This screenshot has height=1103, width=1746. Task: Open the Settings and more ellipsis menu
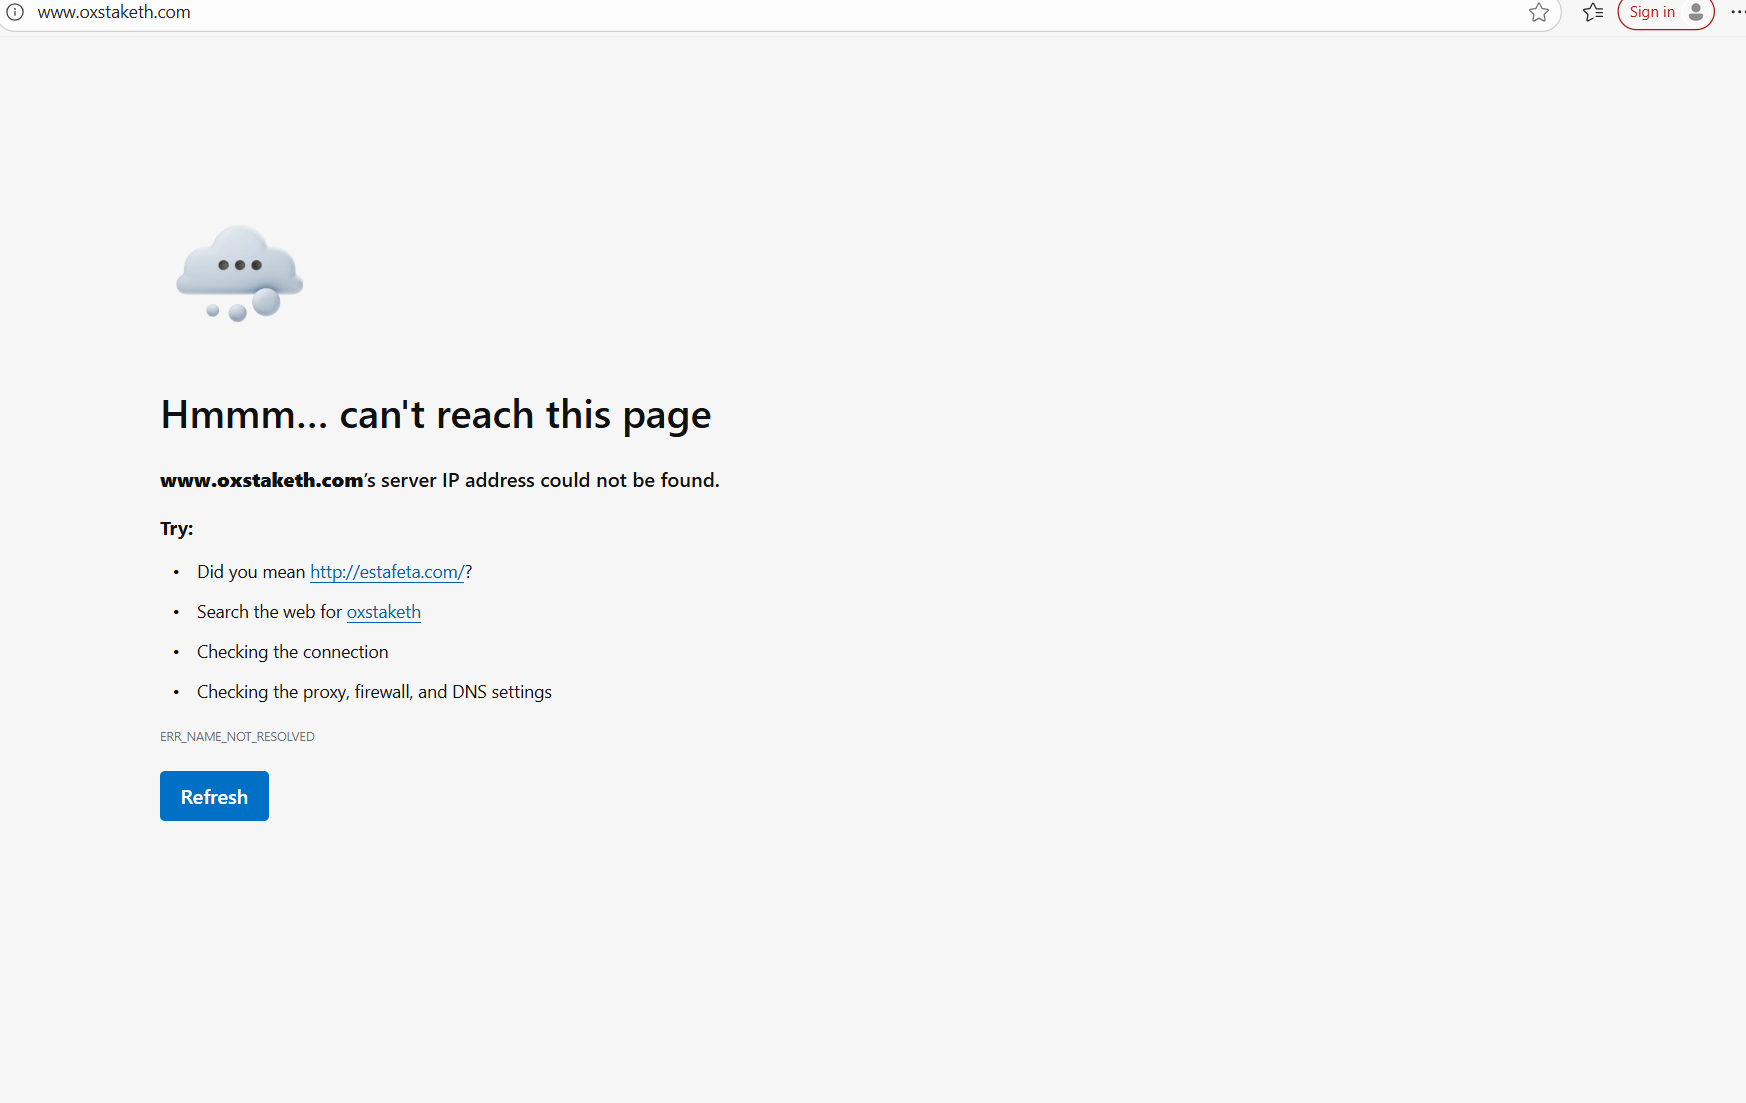coord(1737,12)
